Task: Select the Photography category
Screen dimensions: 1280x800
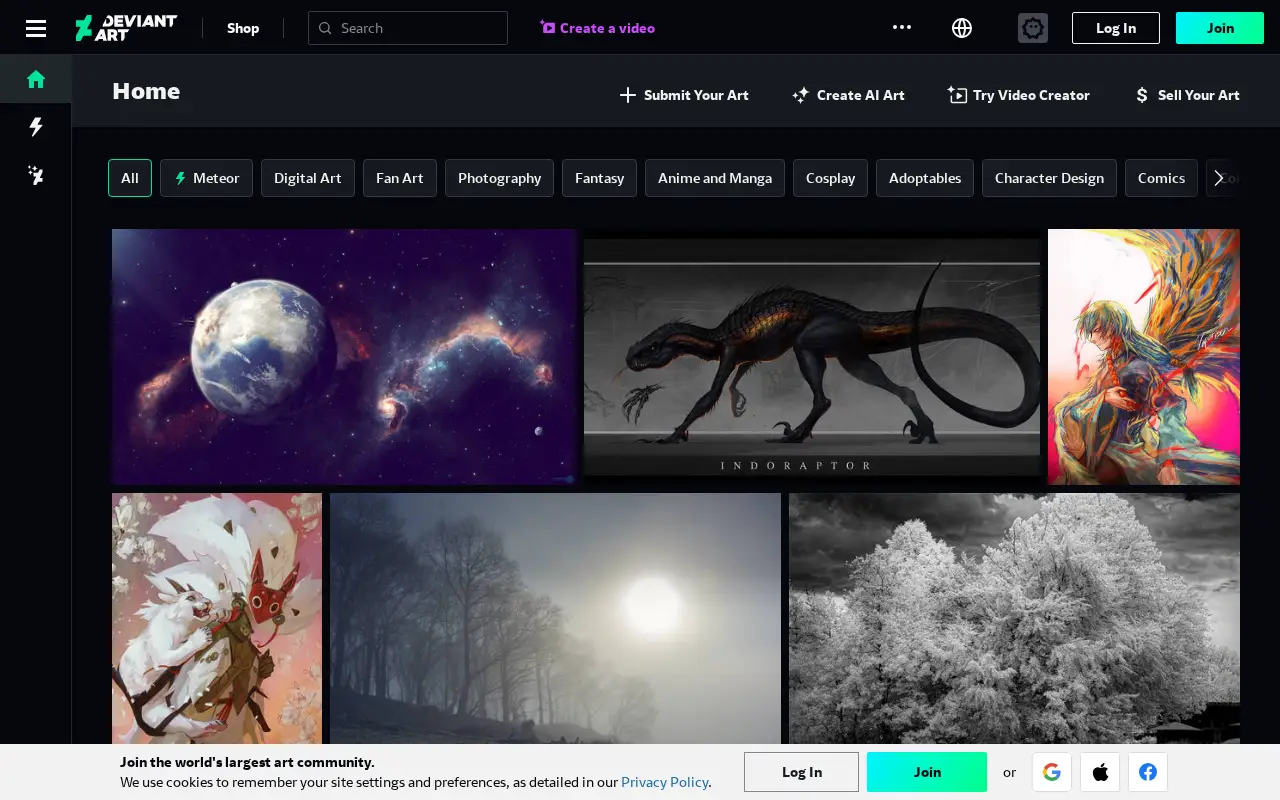Action: click(x=499, y=178)
